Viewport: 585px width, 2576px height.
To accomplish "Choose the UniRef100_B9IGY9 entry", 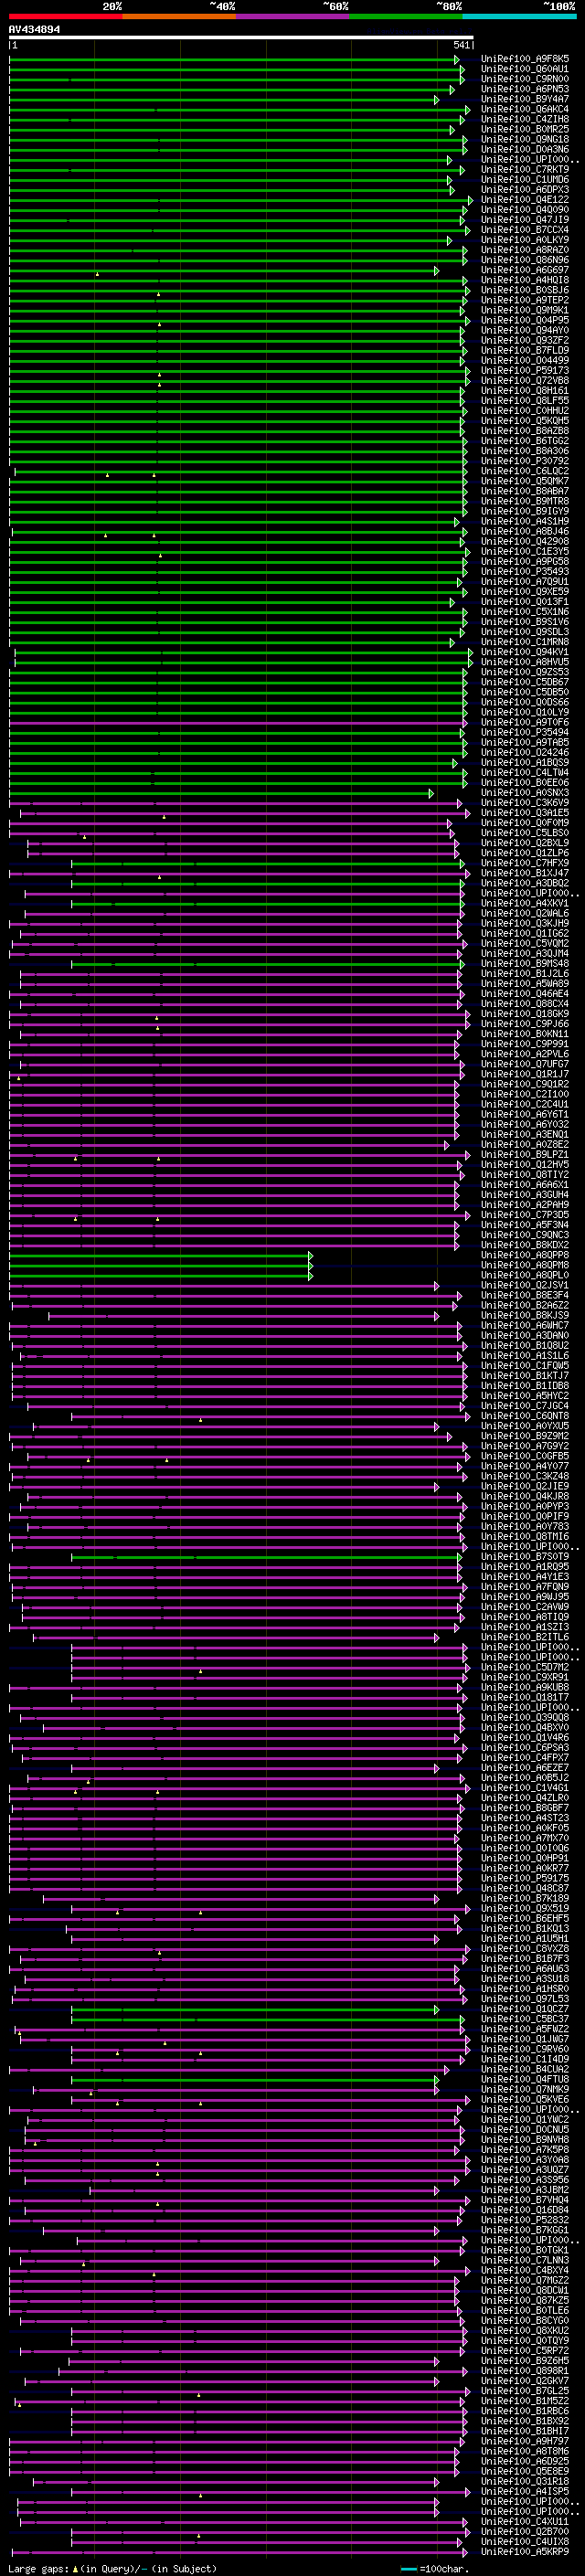I will (525, 511).
